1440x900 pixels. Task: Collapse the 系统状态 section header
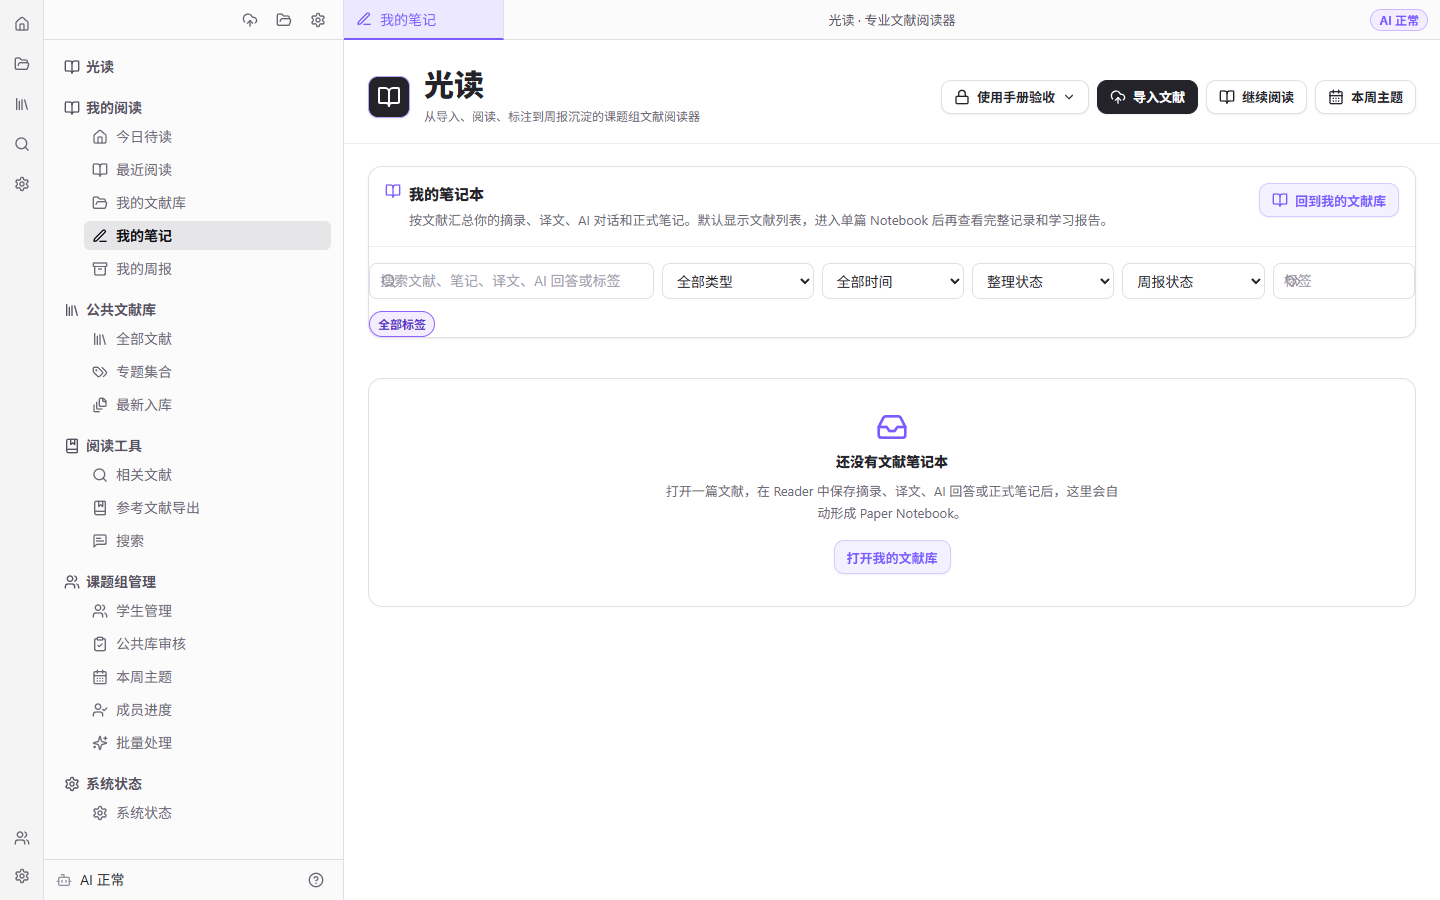point(104,784)
